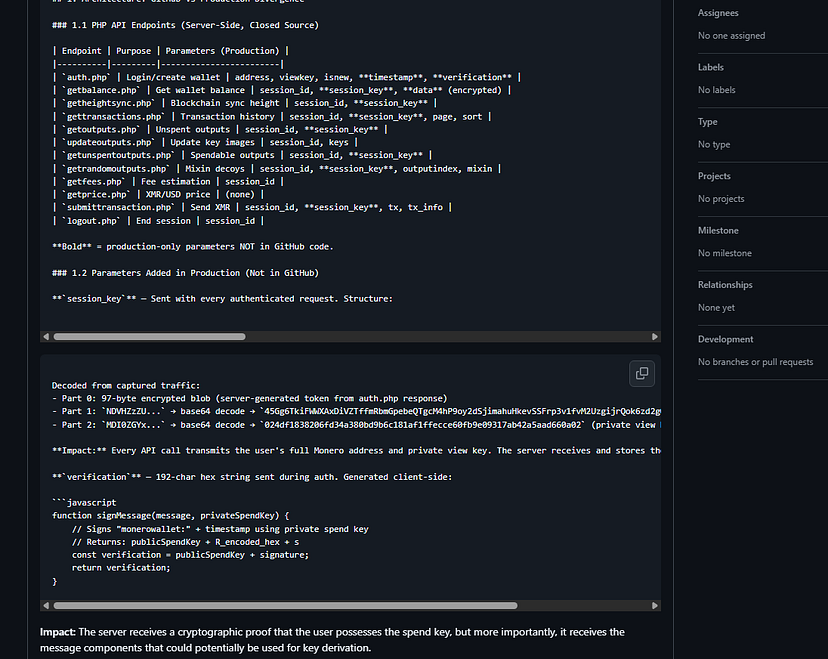Open the Labels section
This screenshot has height=659, width=828.
point(714,66)
